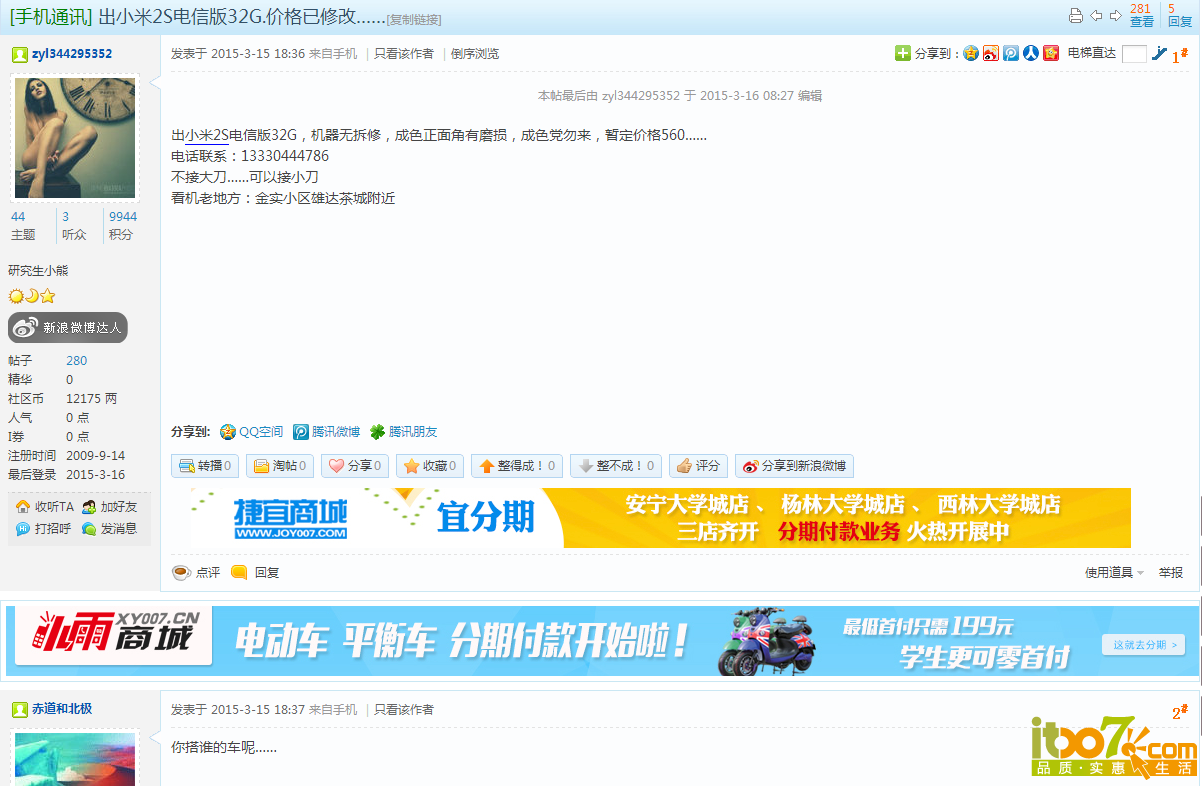Go to next thread with right arrow

pos(1115,16)
